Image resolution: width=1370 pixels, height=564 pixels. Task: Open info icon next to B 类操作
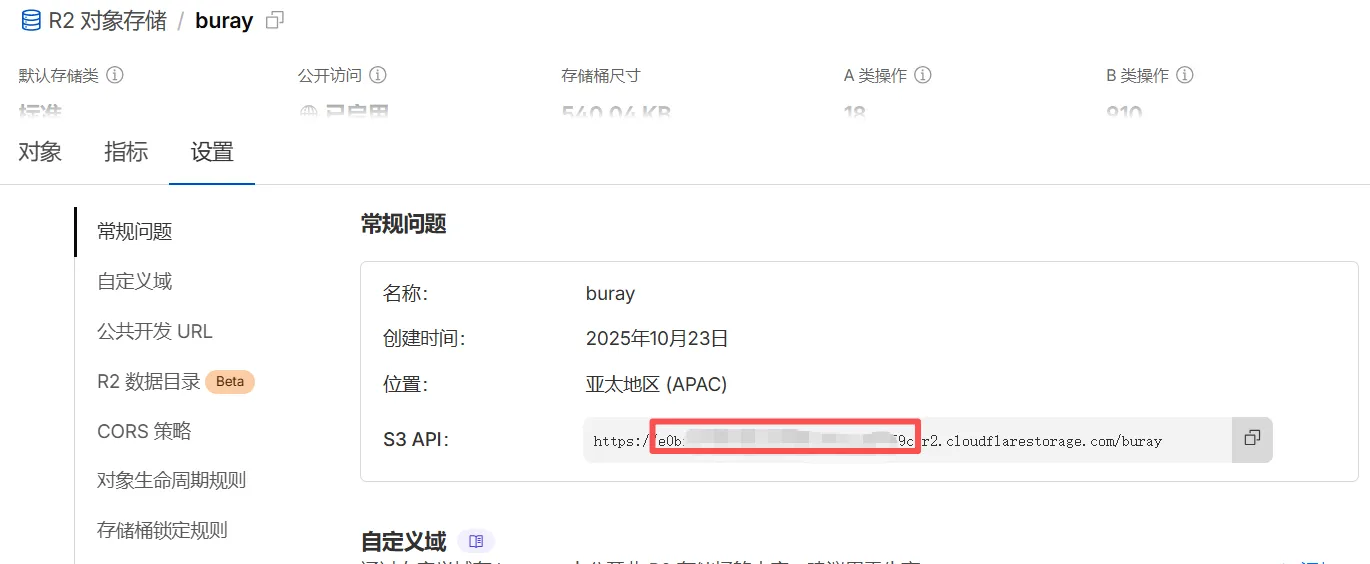(1185, 75)
